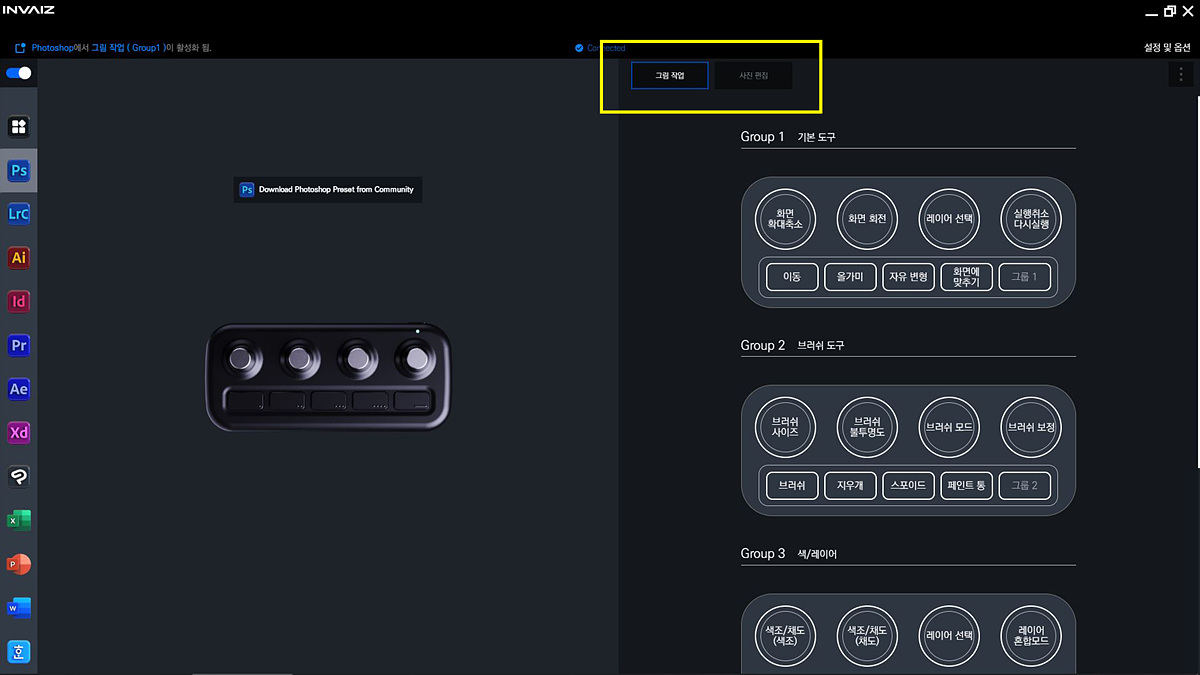Select the 지우개 key
The image size is (1200, 675).
(850, 486)
